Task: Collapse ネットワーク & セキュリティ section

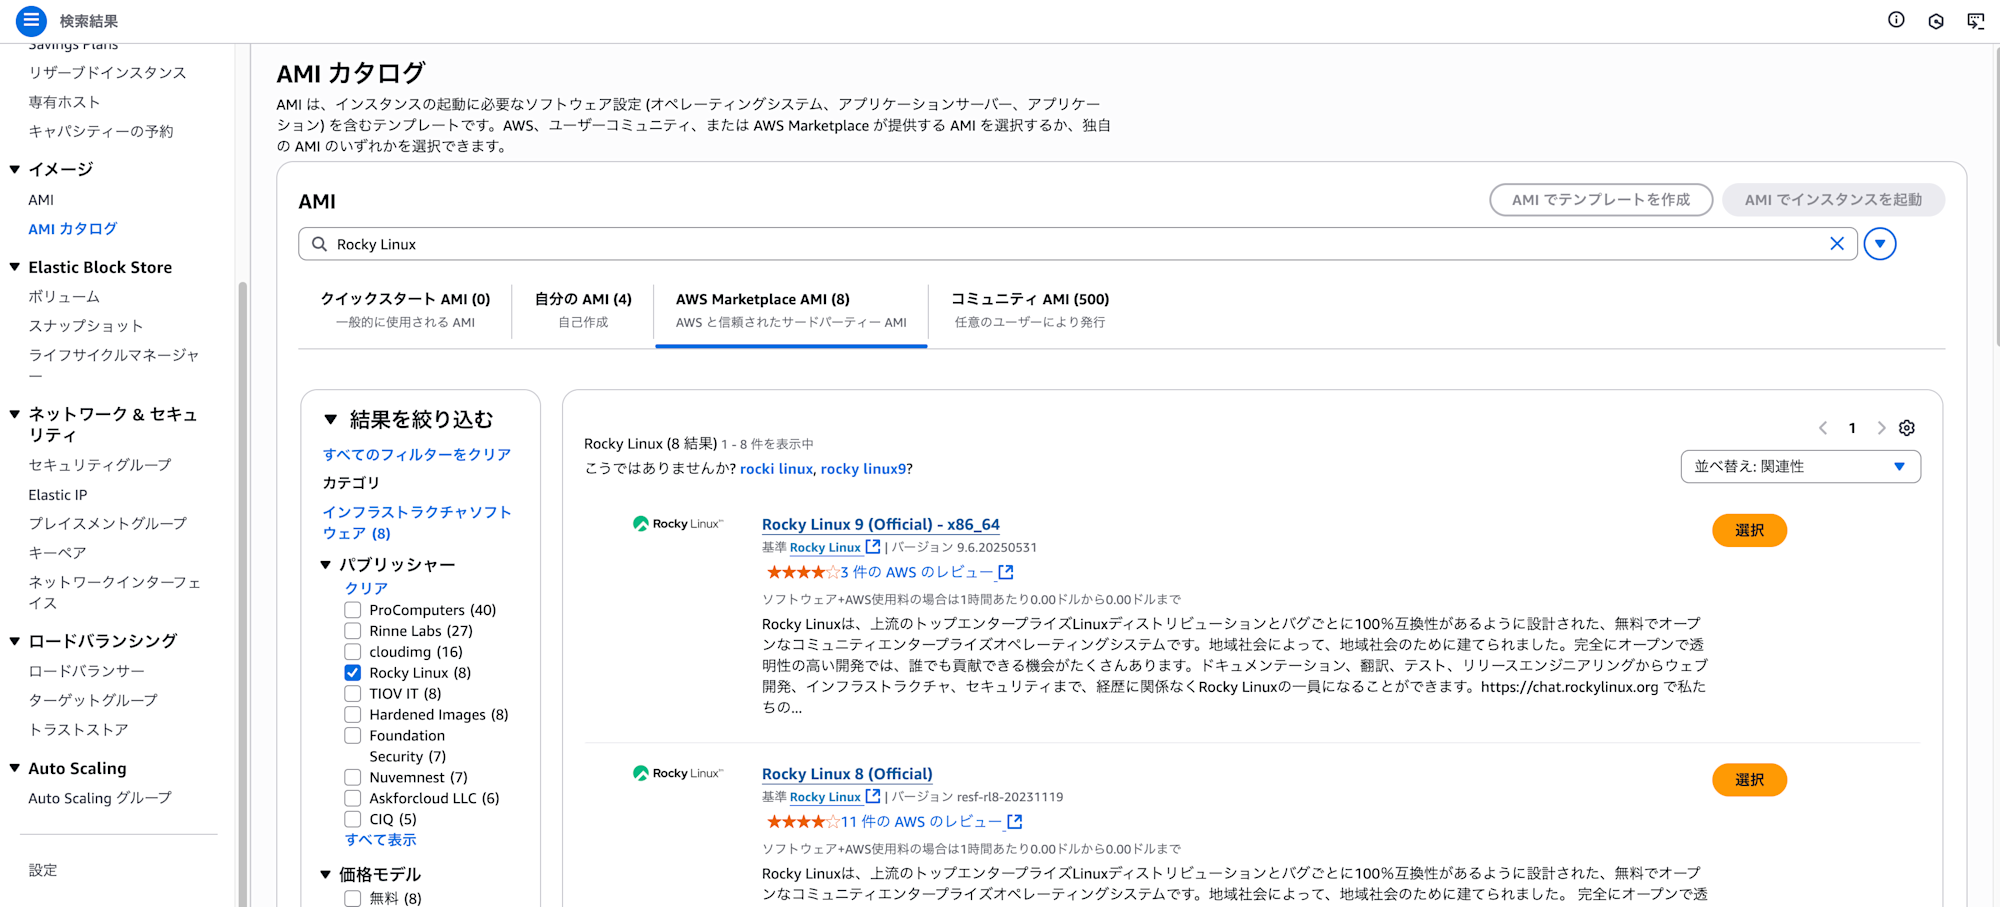Action: [15, 414]
